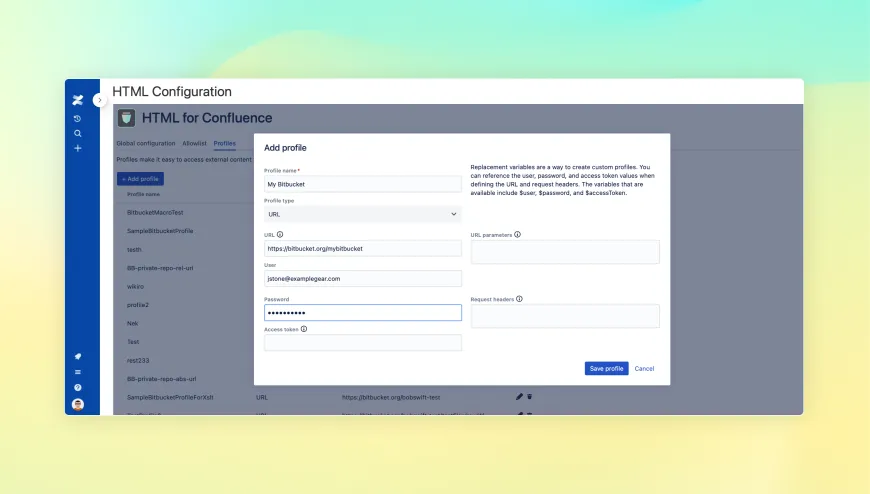Open notifications icon in the lower sidebar
The width and height of the screenshot is (870, 494).
pyautogui.click(x=78, y=357)
